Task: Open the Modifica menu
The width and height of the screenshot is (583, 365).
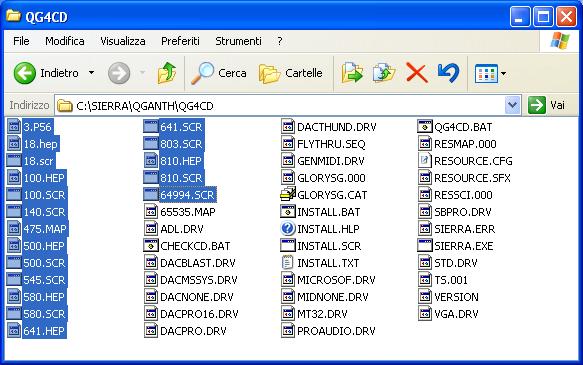Action: (x=65, y=41)
